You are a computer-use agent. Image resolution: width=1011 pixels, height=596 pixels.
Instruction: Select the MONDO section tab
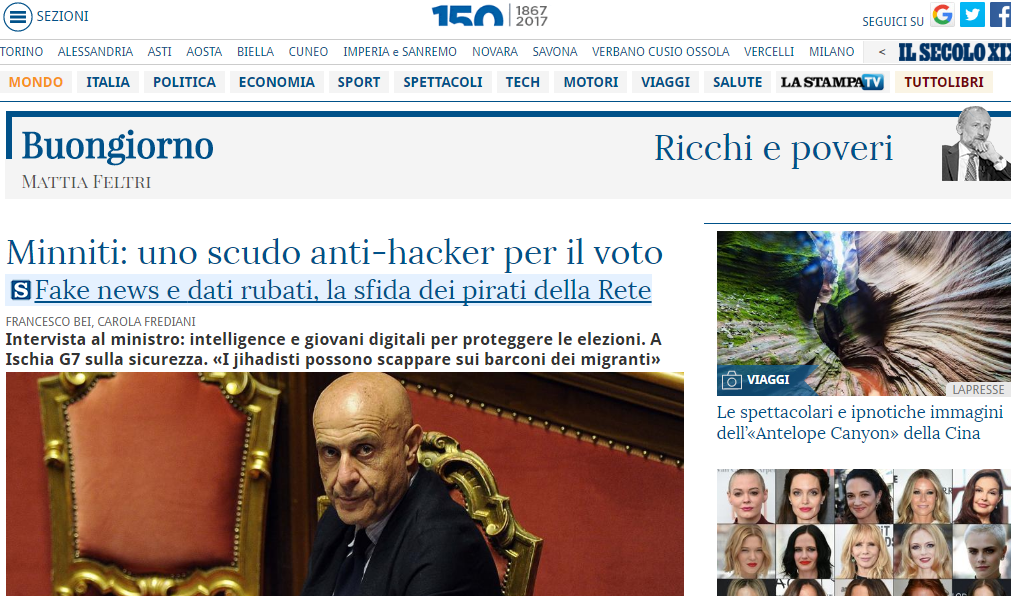pos(35,82)
